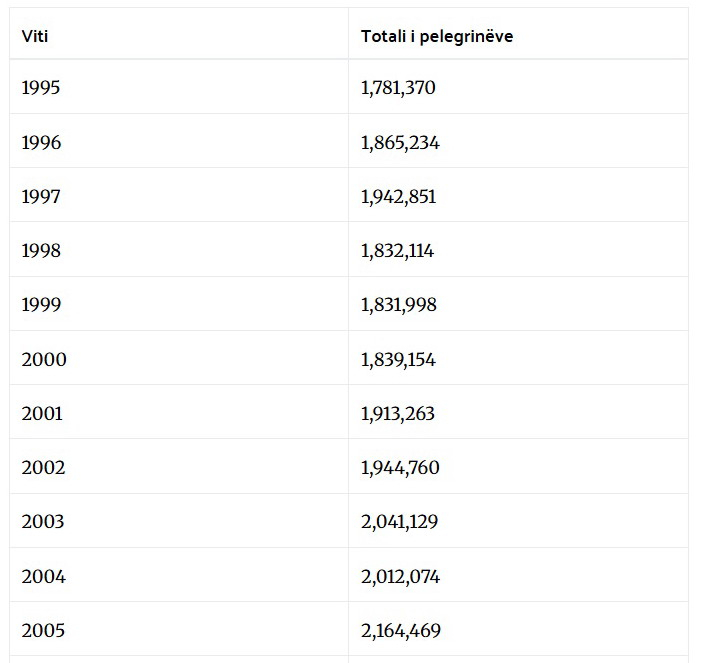Click the value 1,831,998
The image size is (710, 663).
[398, 305]
